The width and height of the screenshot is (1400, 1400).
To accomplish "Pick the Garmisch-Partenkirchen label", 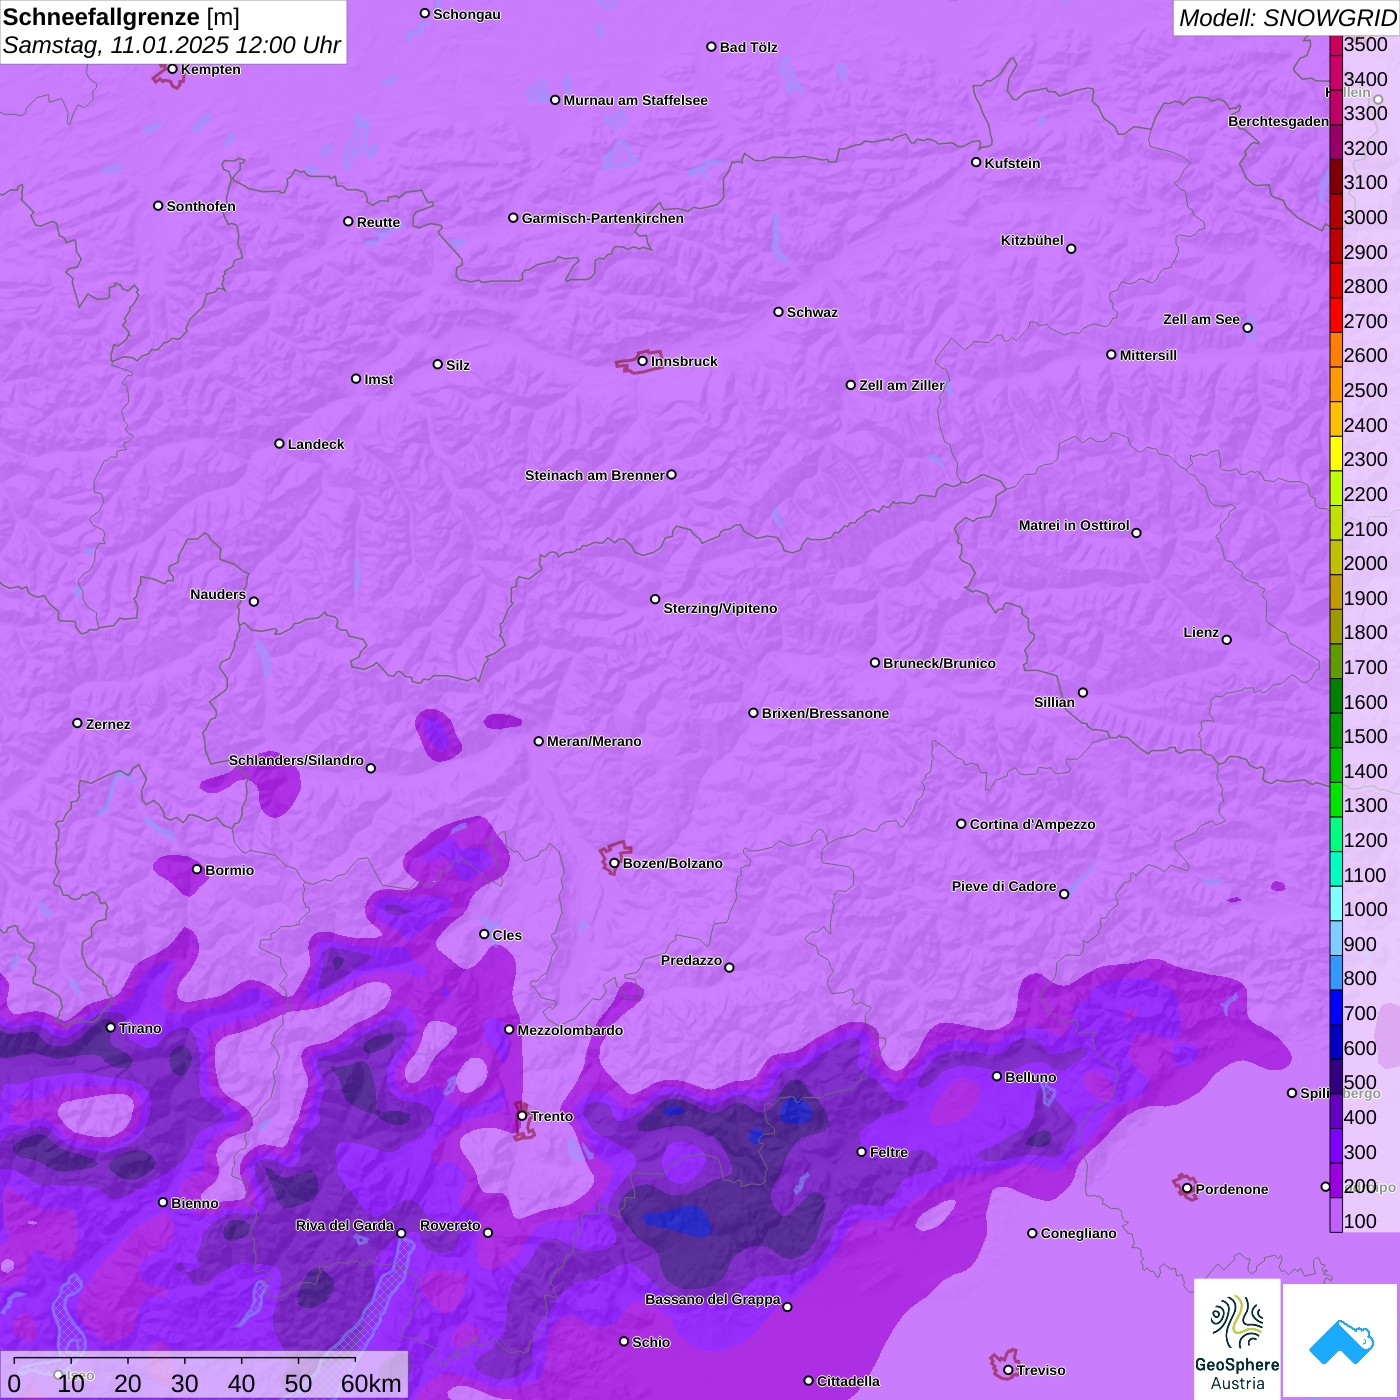I will (603, 218).
